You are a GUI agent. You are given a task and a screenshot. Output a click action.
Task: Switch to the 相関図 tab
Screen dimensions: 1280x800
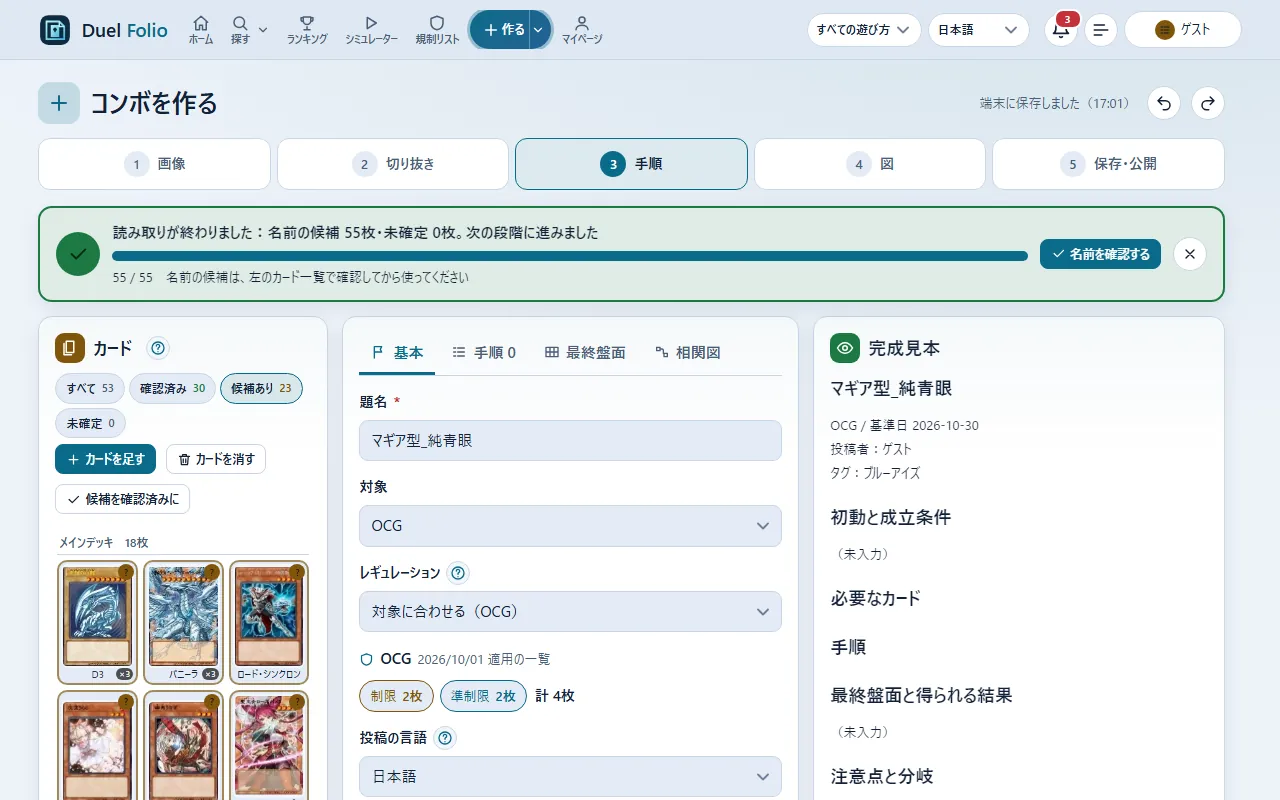click(688, 352)
